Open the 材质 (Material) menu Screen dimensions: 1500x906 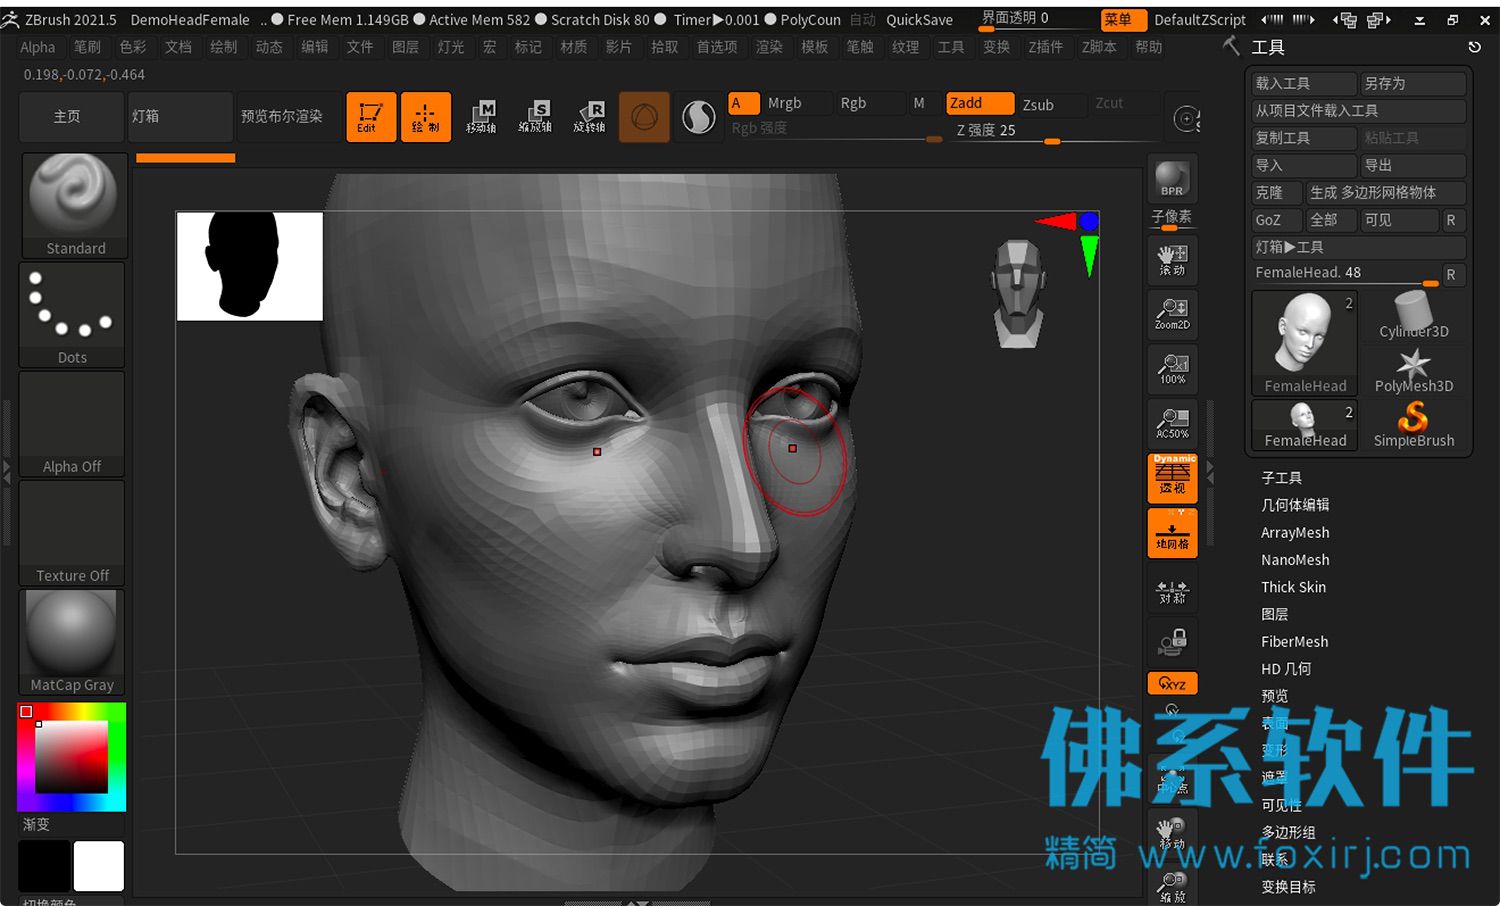point(574,47)
